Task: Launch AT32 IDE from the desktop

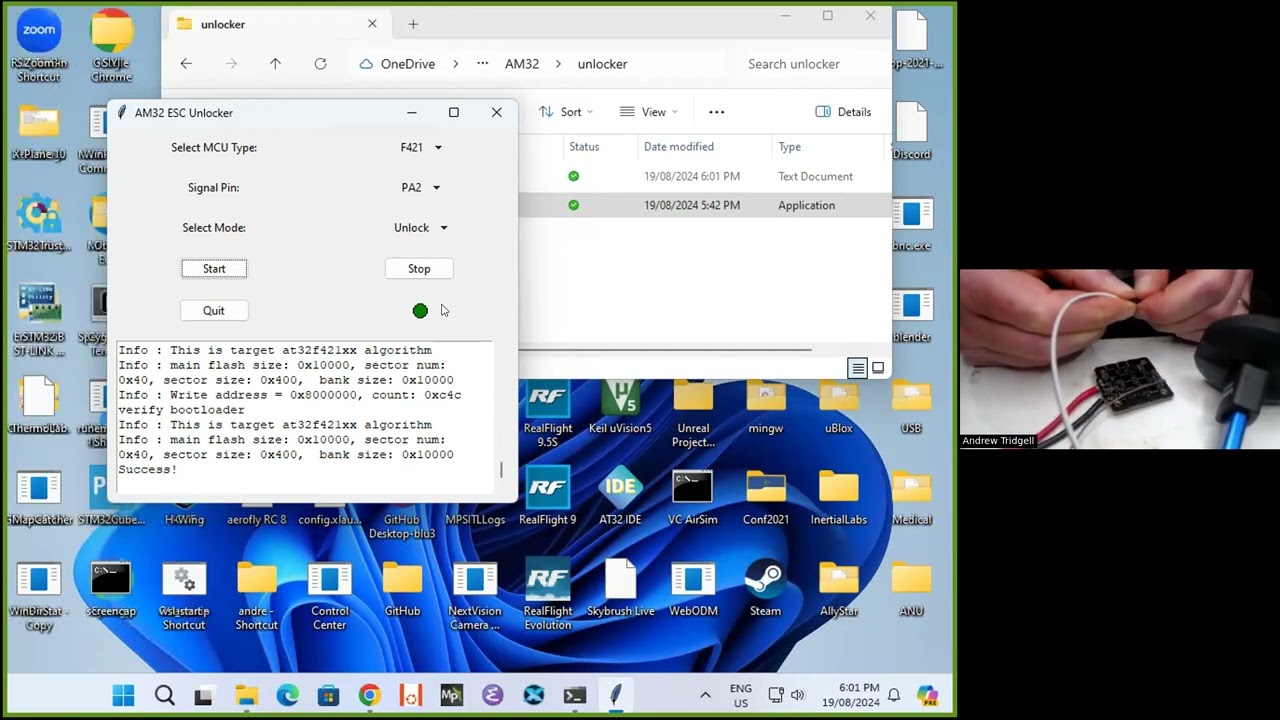Action: click(x=620, y=490)
